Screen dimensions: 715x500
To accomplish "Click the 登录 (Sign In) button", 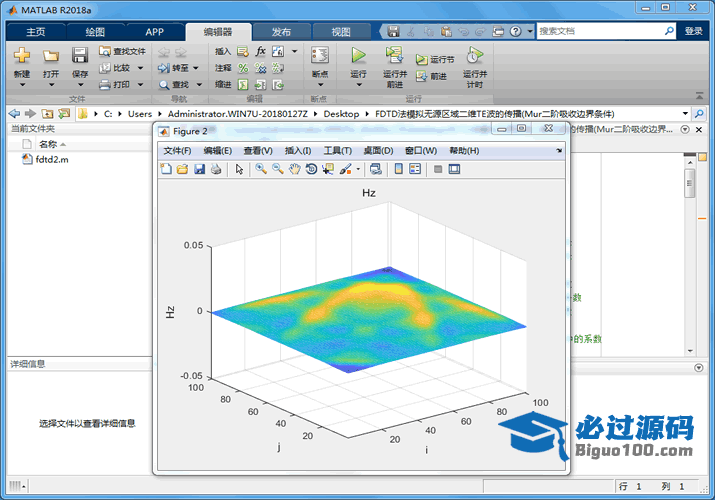I will point(693,31).
